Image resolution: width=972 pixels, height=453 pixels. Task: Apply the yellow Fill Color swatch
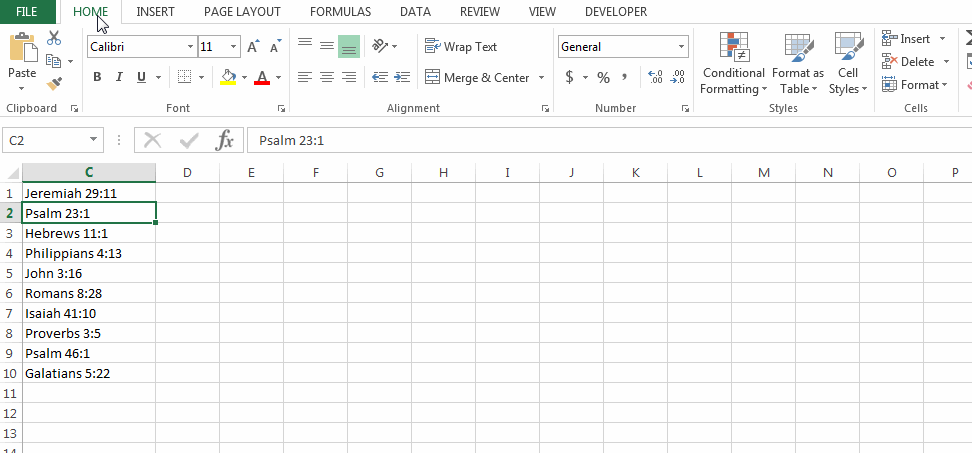tap(228, 77)
